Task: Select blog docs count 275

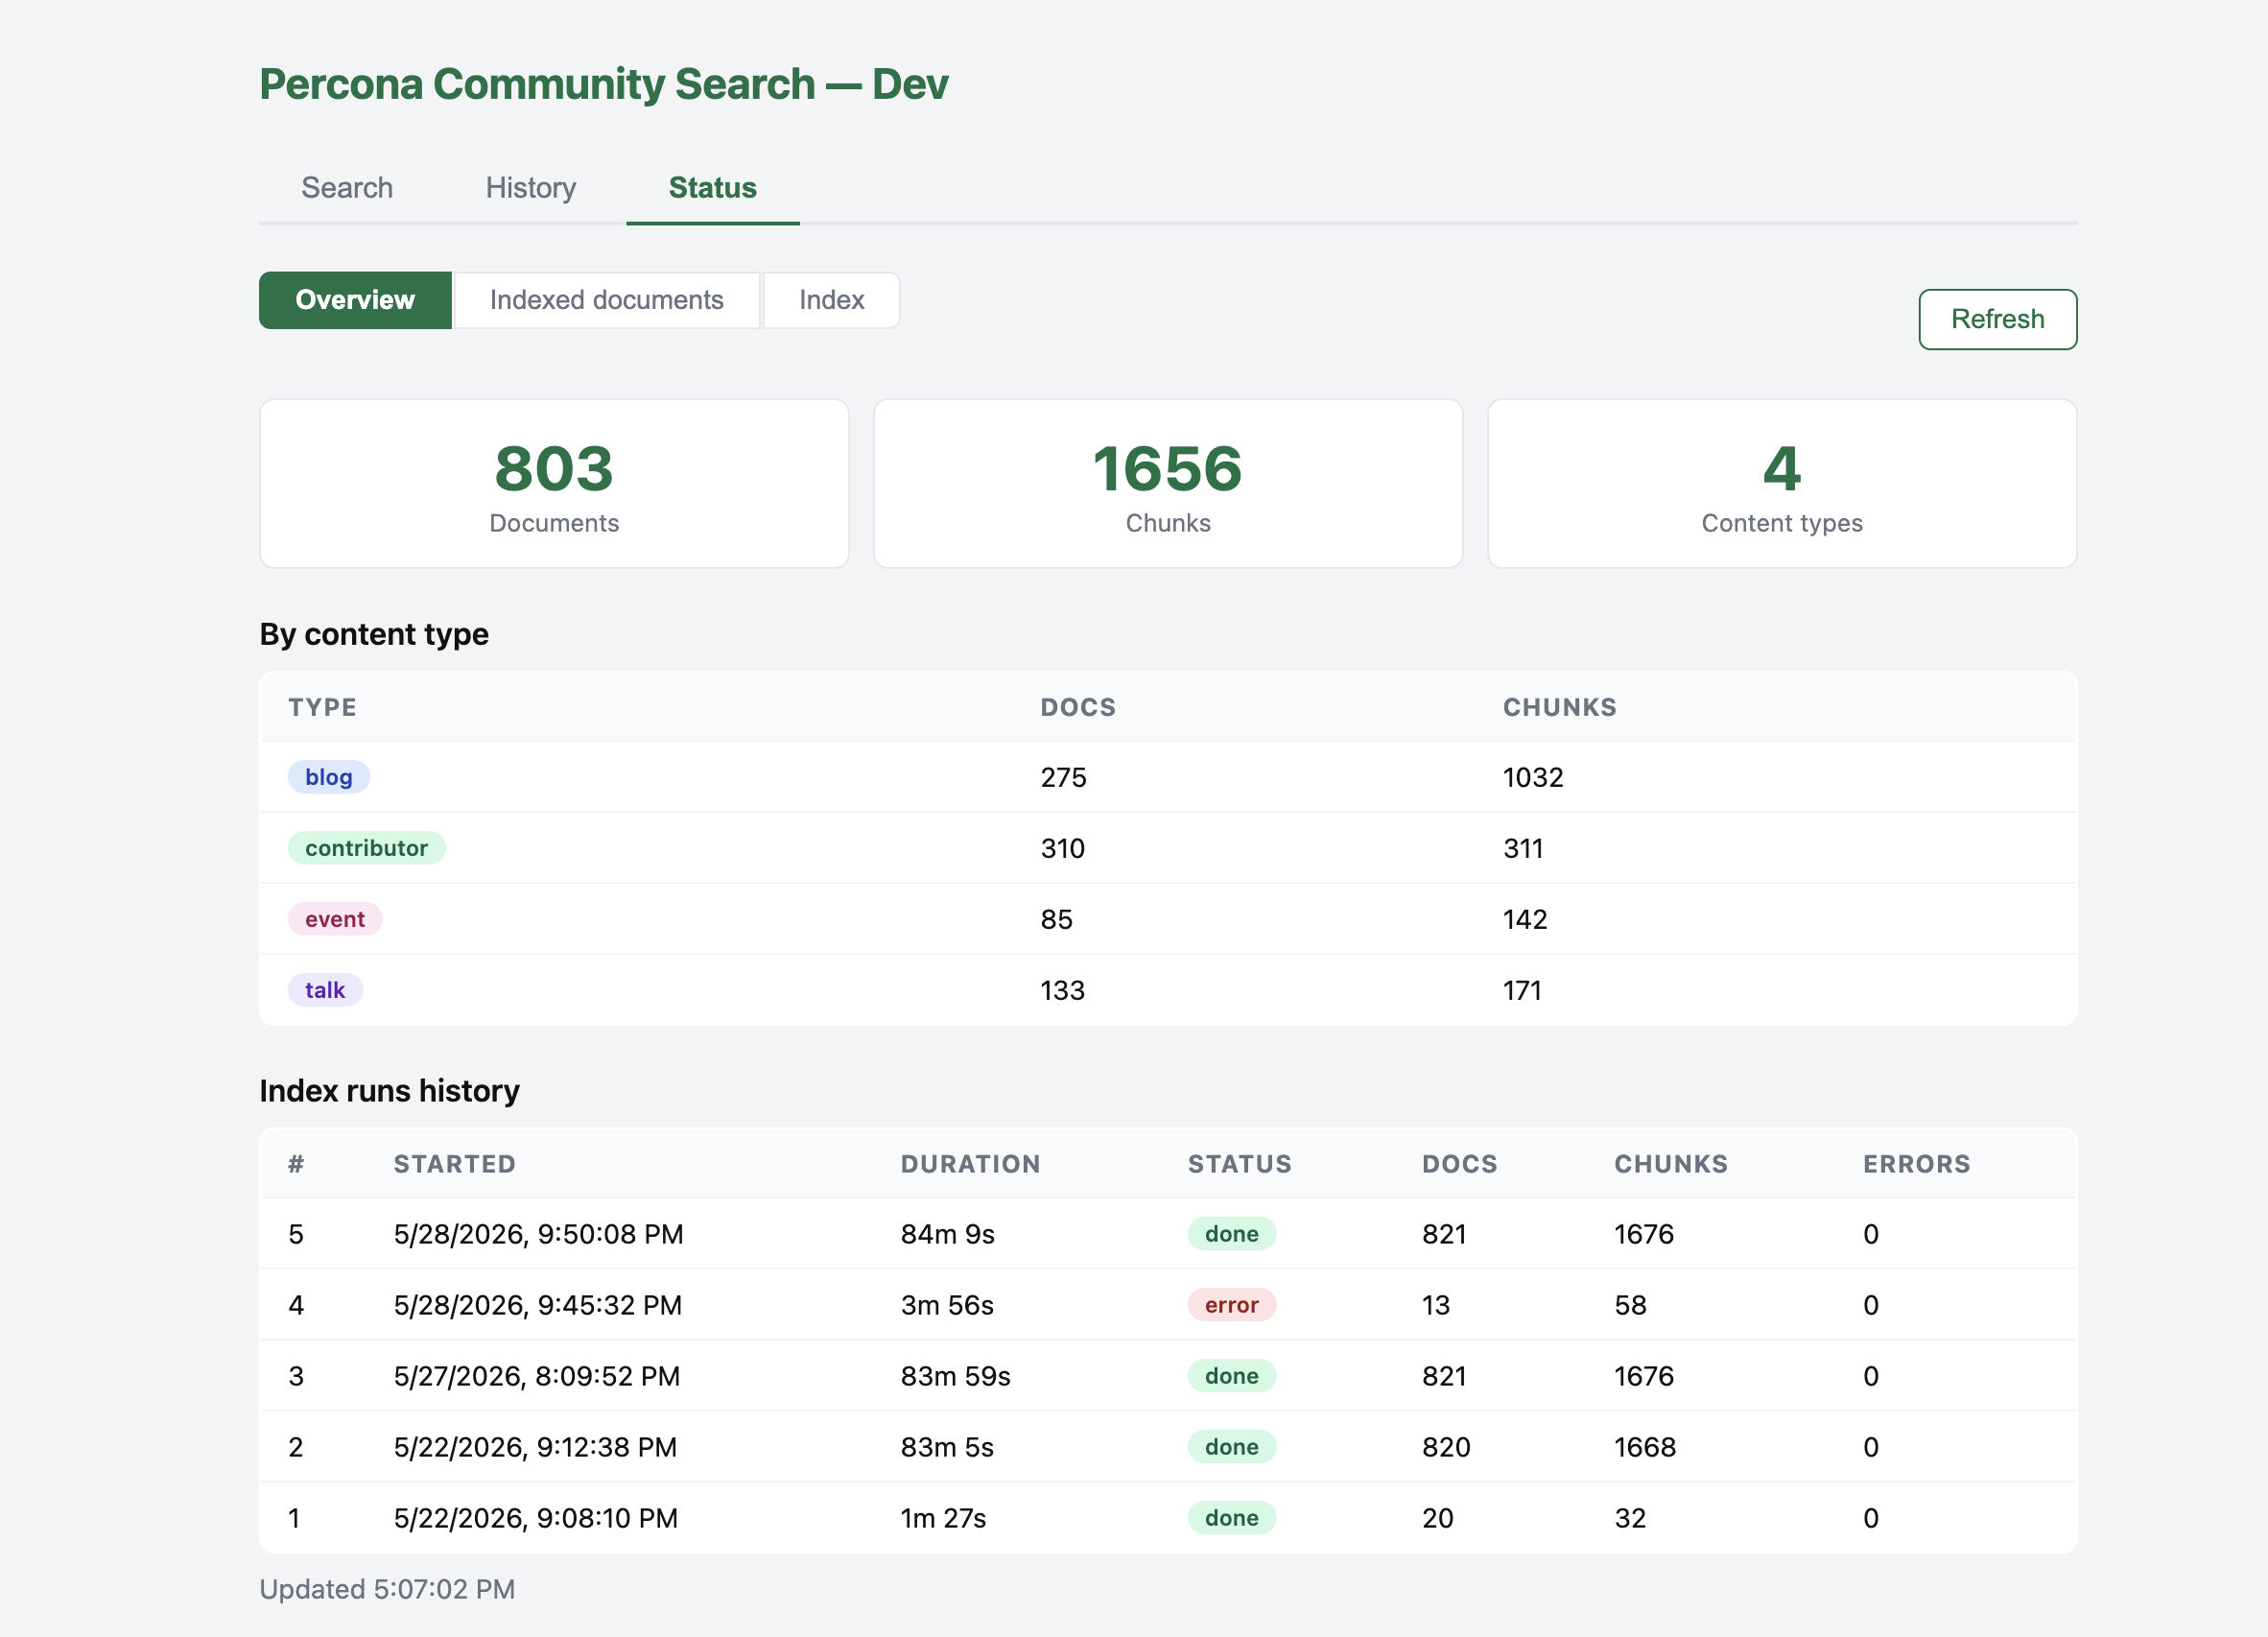Action: pyautogui.click(x=1063, y=777)
